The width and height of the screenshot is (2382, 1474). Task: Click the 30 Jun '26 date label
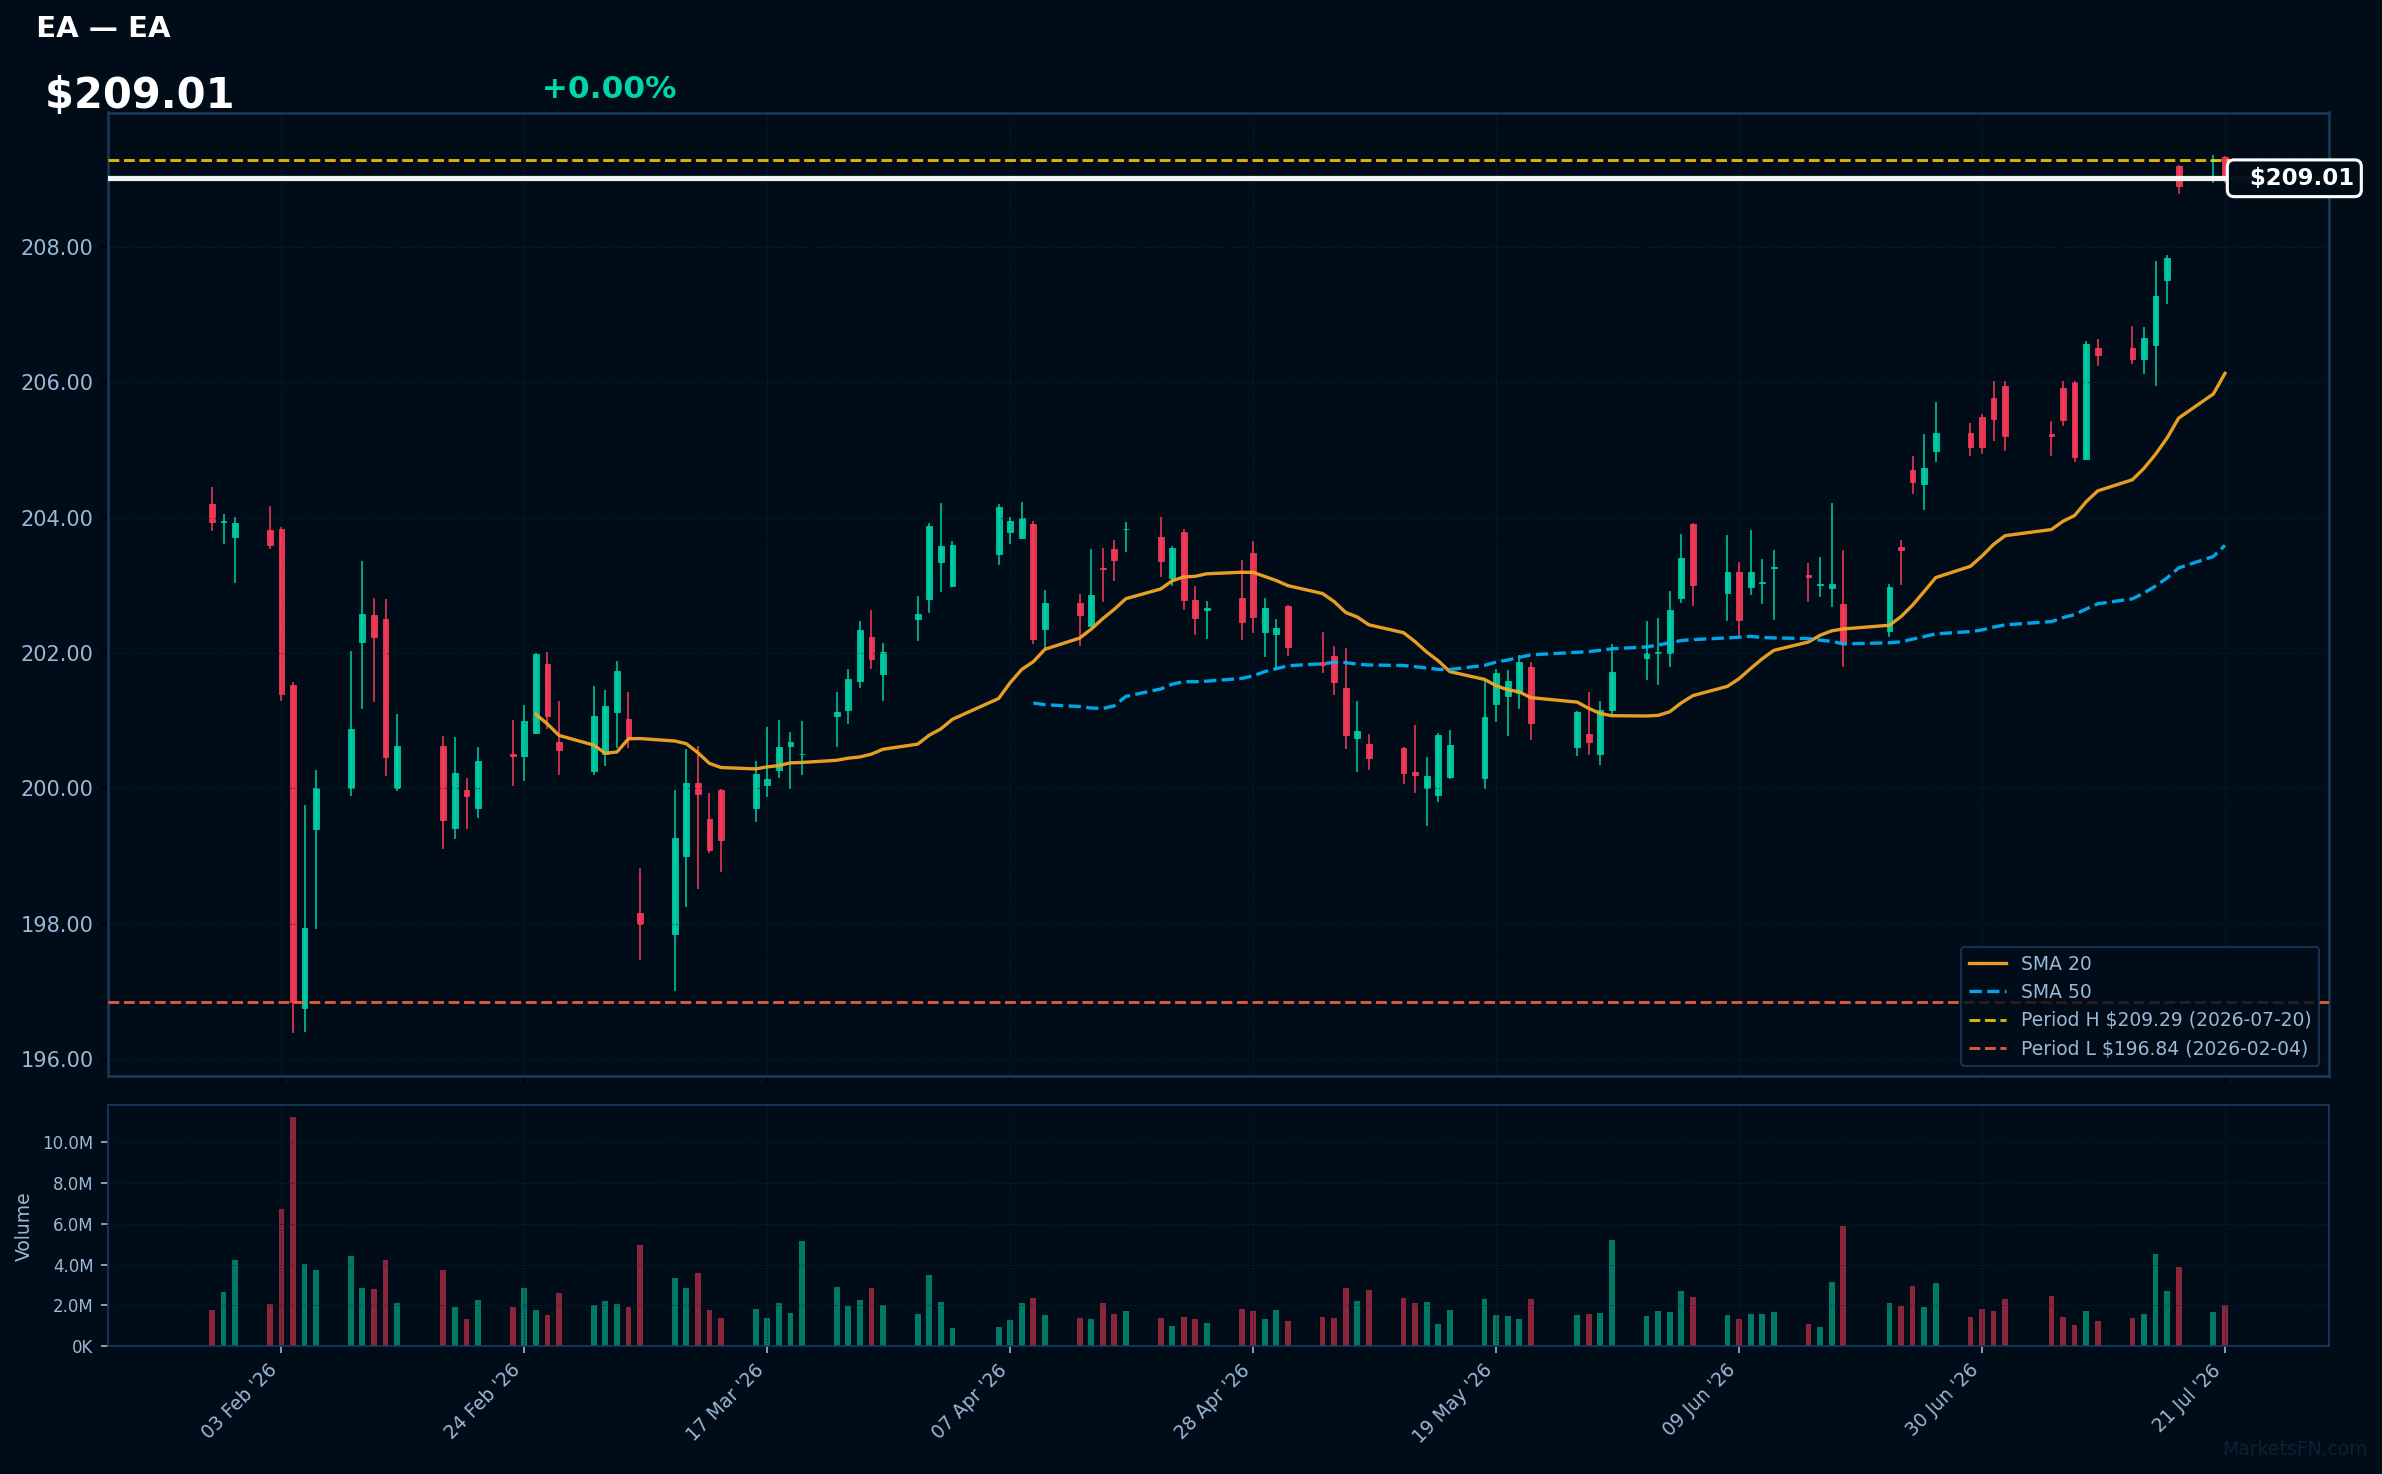(x=1941, y=1400)
